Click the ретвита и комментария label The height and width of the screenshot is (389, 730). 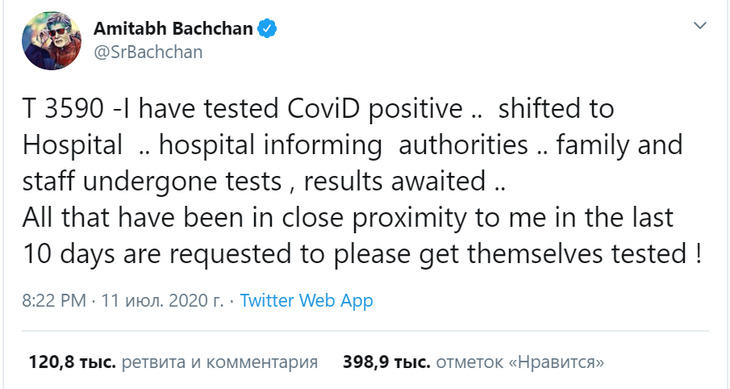pos(219,362)
